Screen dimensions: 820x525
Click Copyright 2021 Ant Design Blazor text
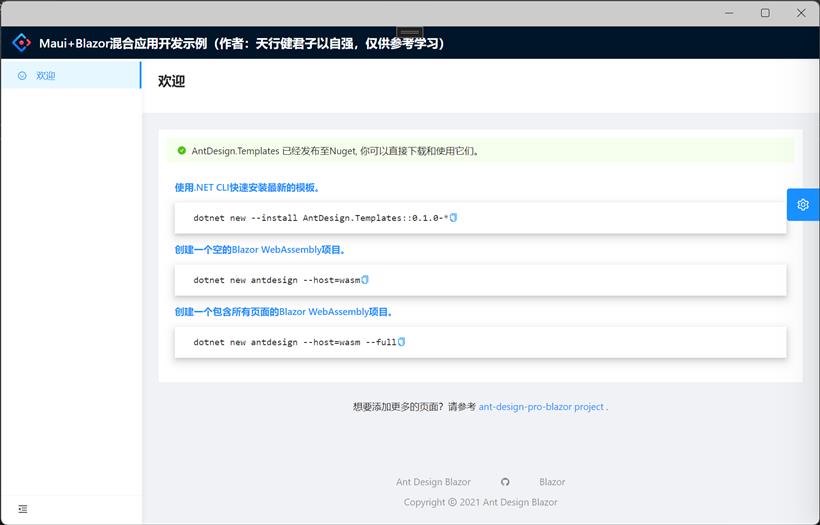click(x=481, y=503)
